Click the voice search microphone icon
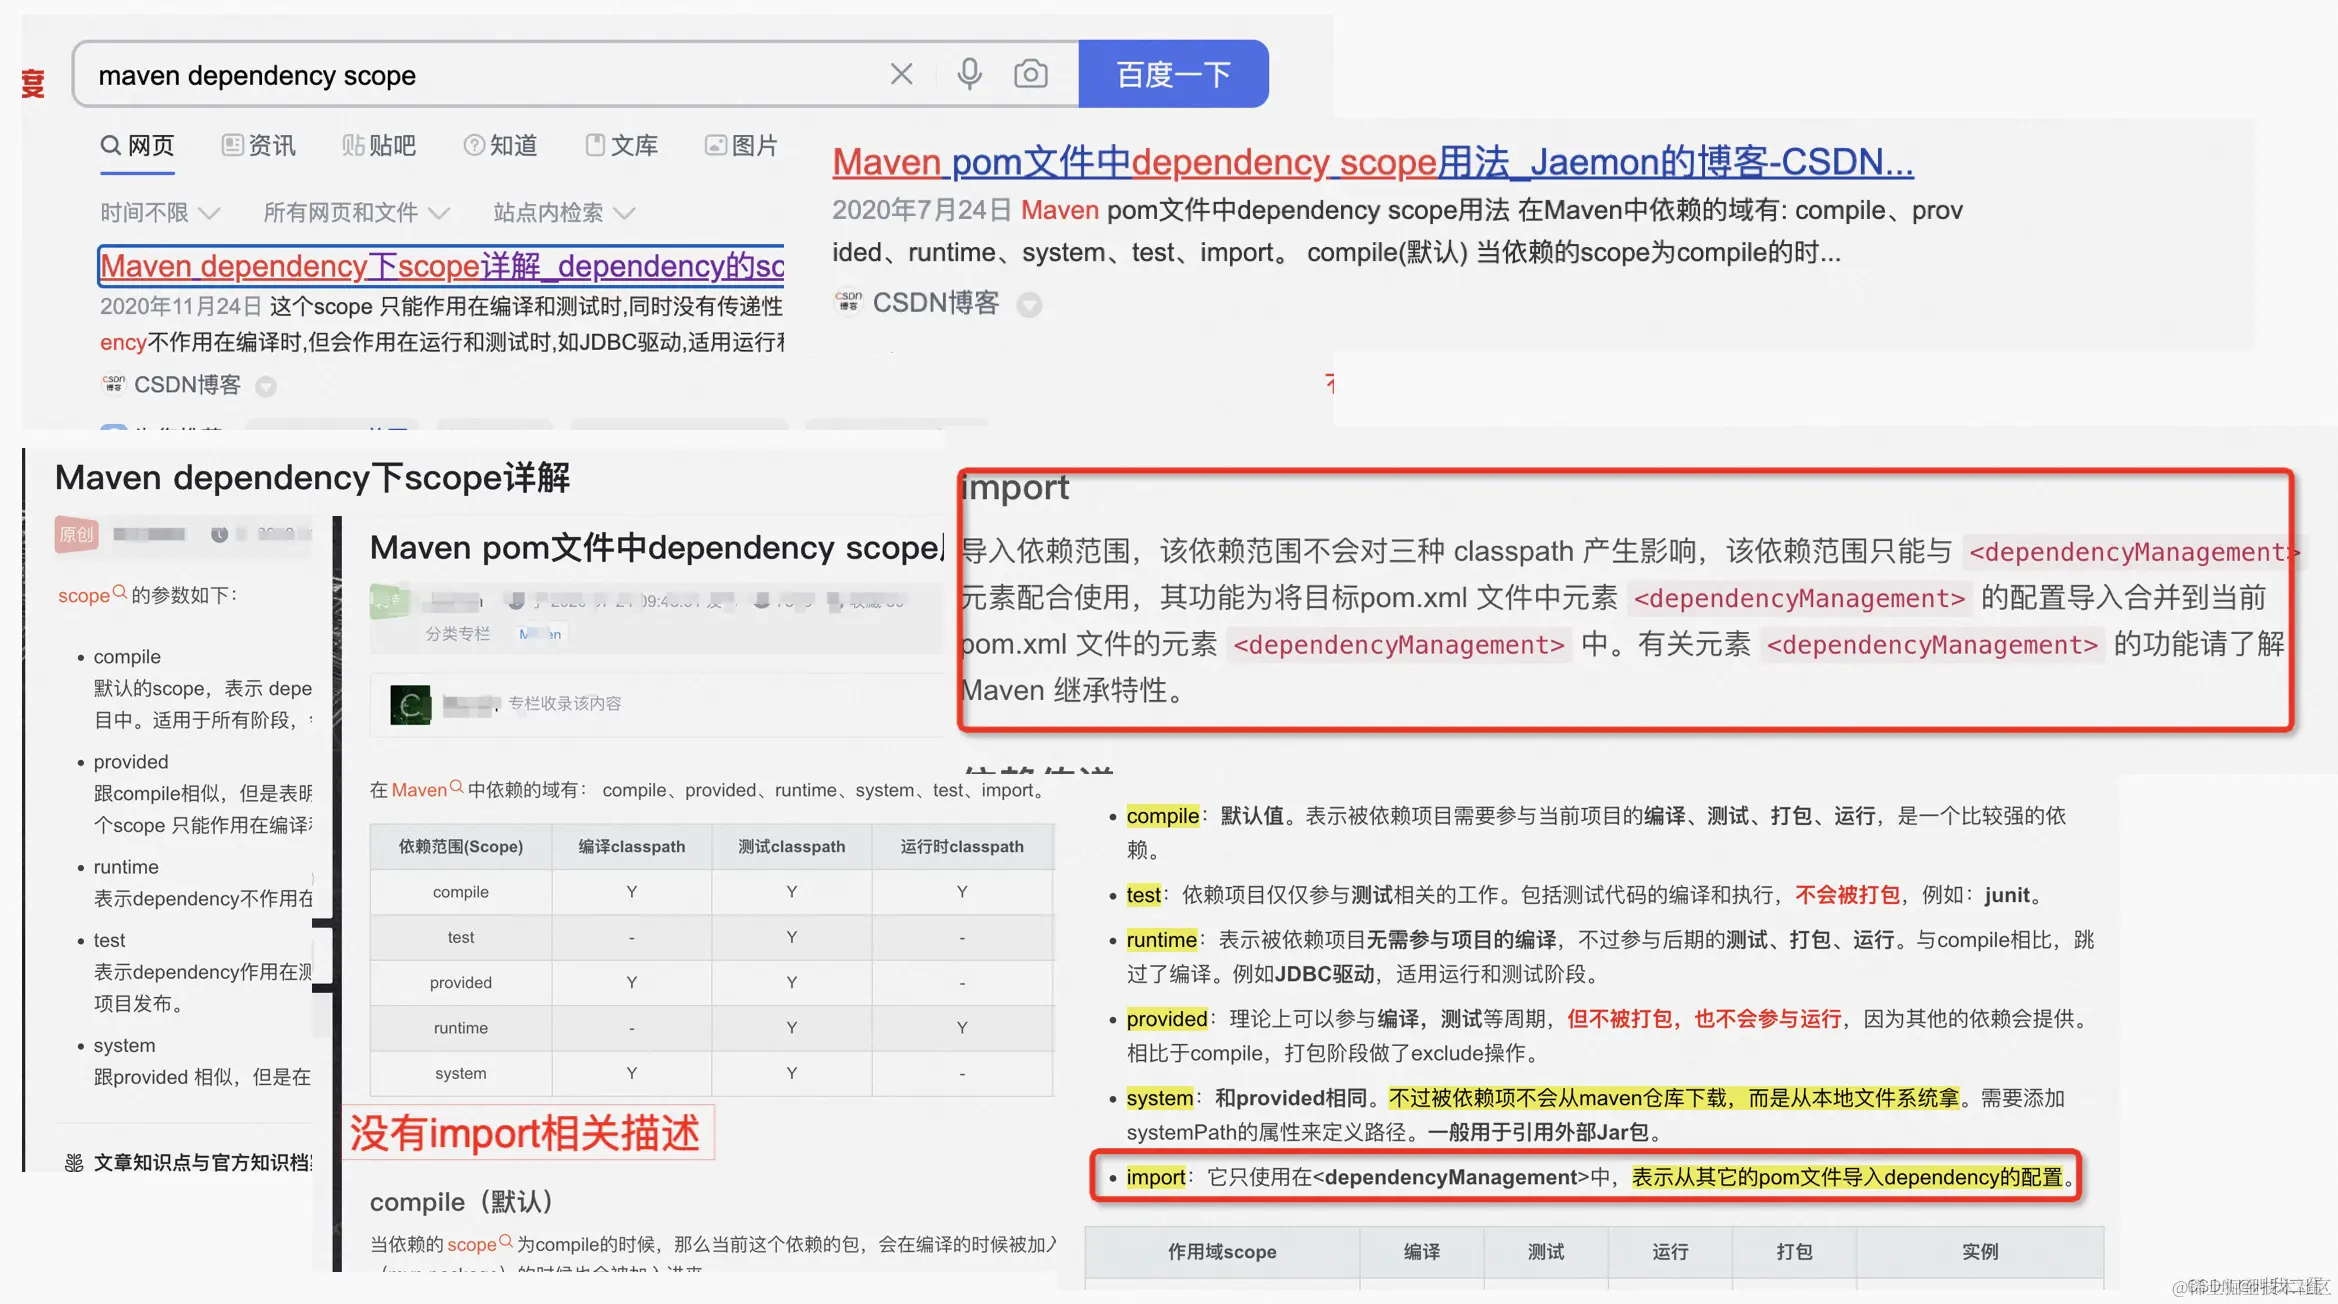 tap(968, 73)
